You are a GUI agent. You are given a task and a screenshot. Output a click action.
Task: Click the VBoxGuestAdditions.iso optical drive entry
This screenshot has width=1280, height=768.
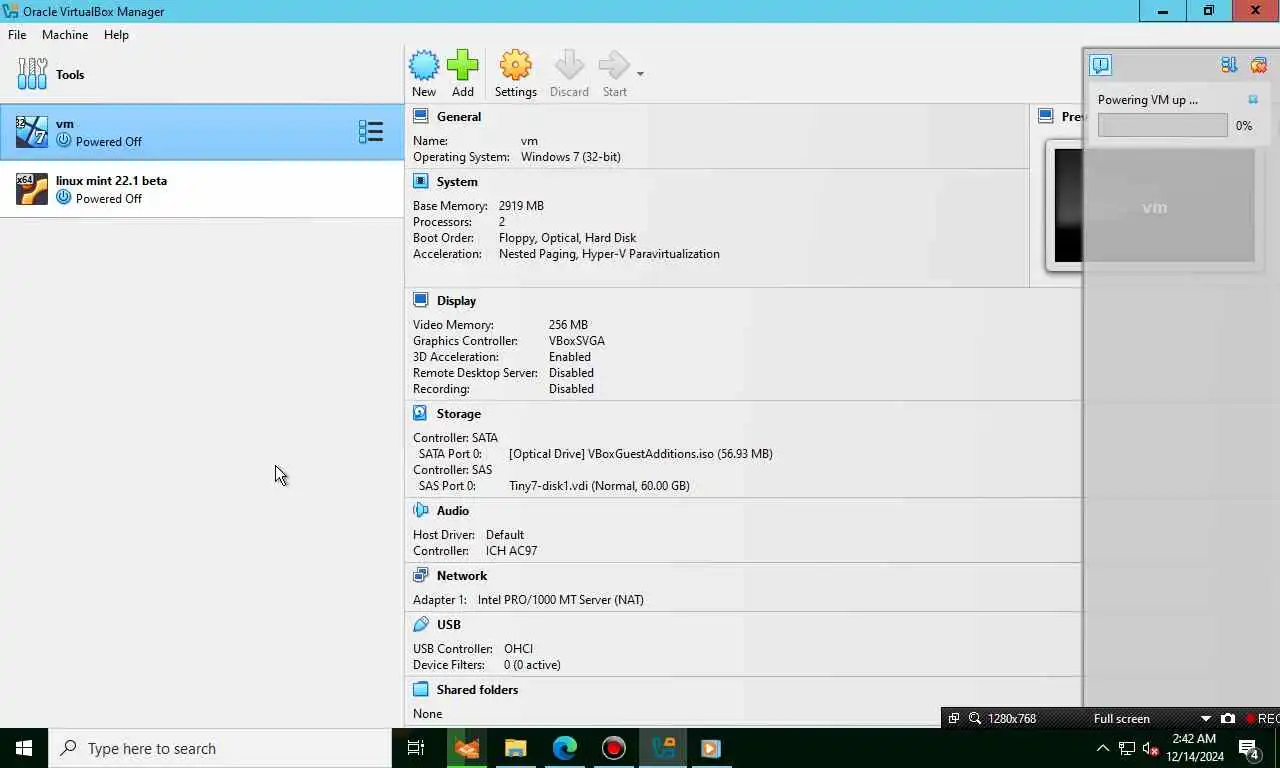[640, 454]
